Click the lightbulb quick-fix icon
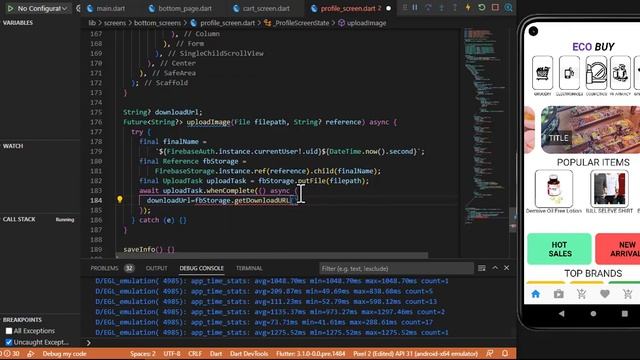Image resolution: width=640 pixels, height=360 pixels. pyautogui.click(x=120, y=200)
